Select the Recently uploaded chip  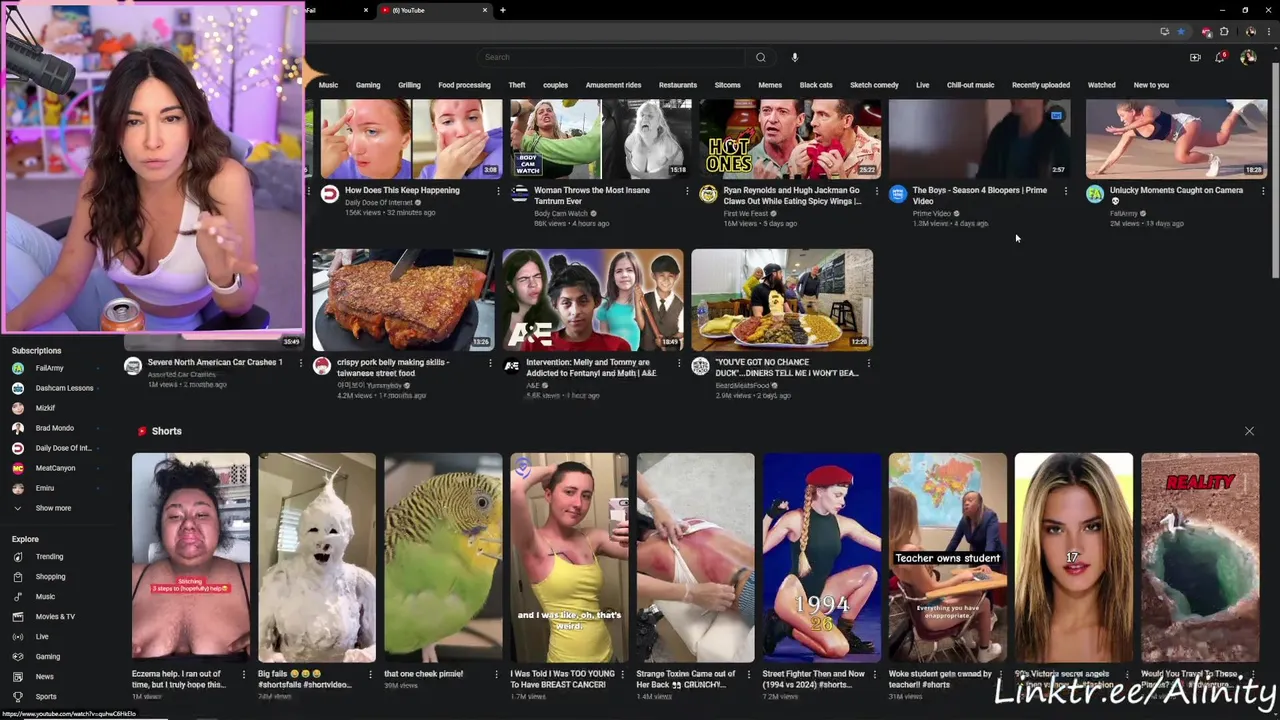click(x=1040, y=85)
